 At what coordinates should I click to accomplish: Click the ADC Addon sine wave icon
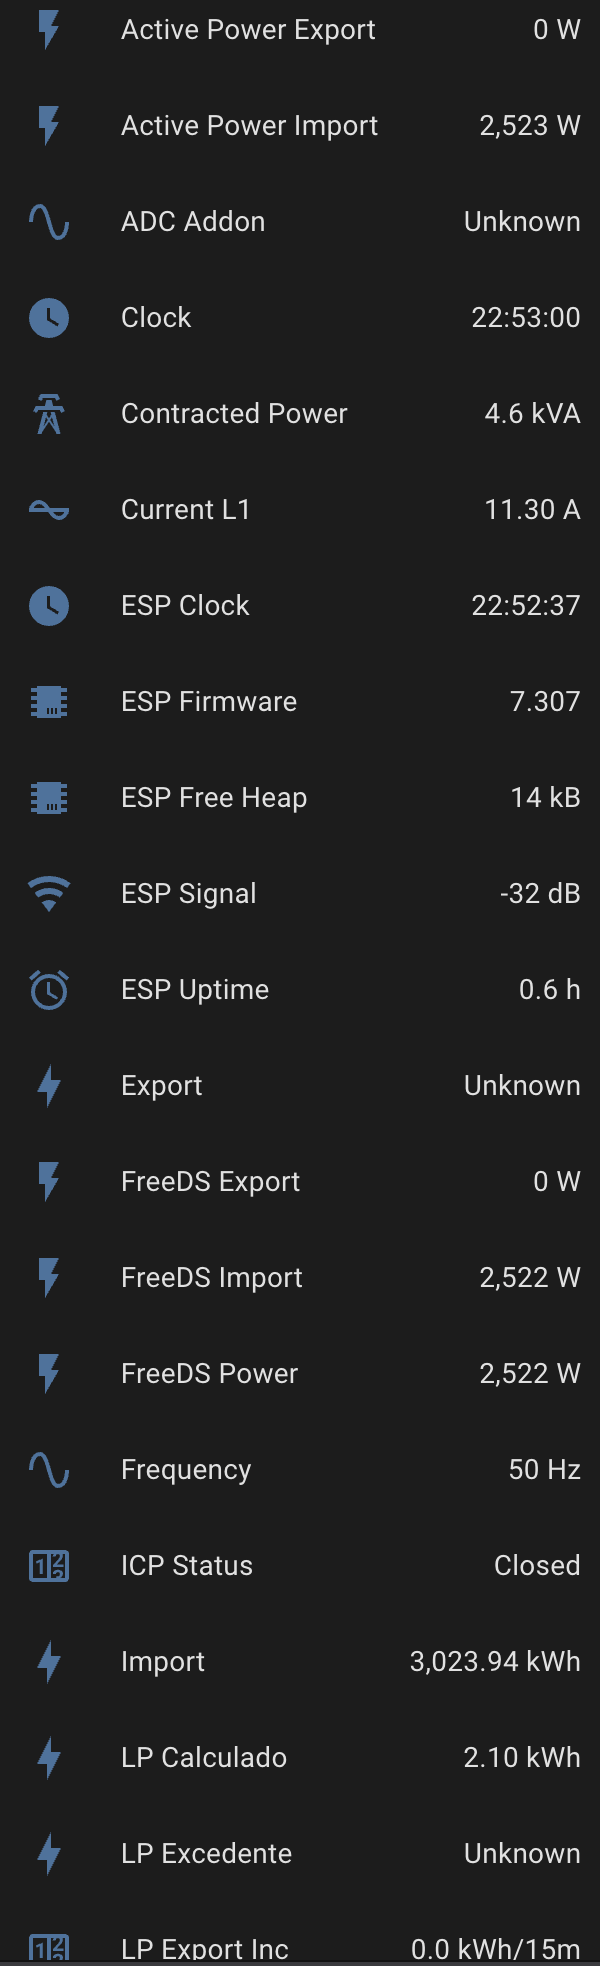tap(48, 222)
